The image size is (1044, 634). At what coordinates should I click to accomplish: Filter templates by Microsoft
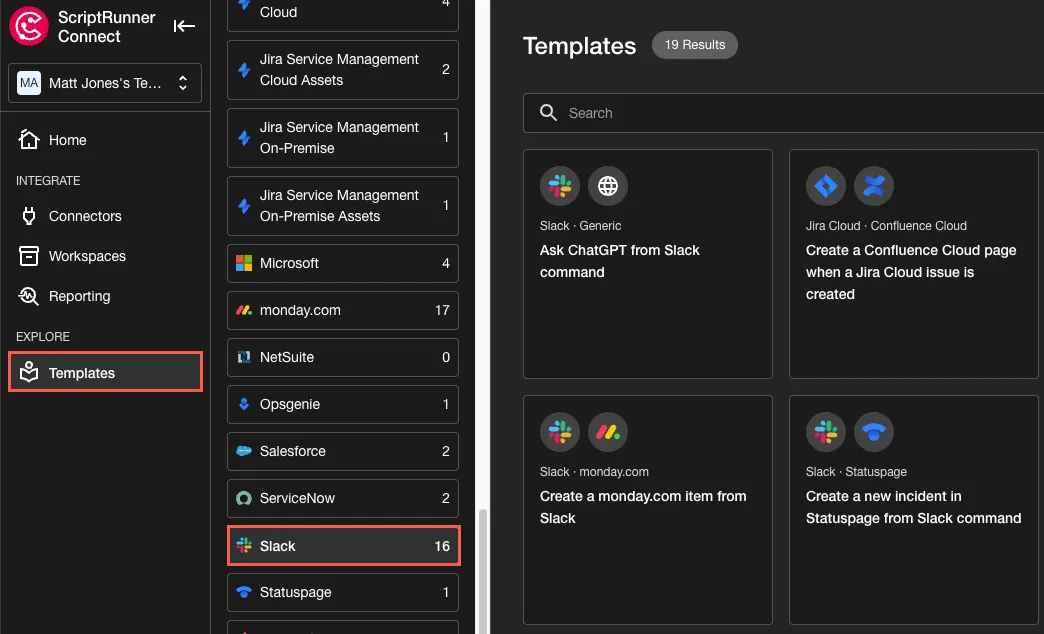pos(343,264)
